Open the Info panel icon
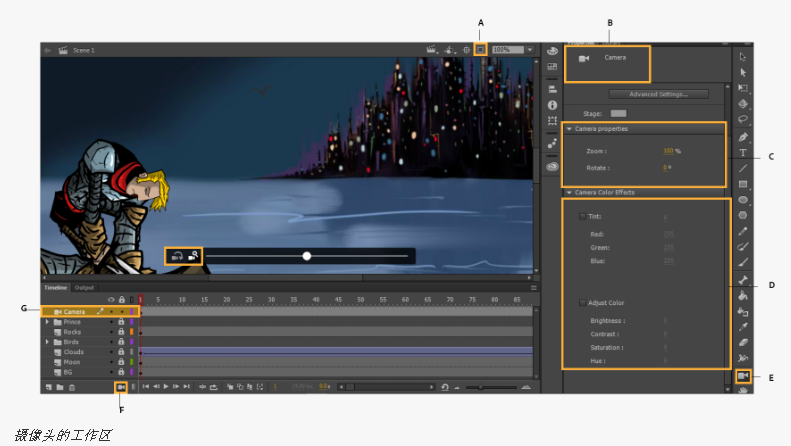The height and width of the screenshot is (446, 791). pos(552,105)
